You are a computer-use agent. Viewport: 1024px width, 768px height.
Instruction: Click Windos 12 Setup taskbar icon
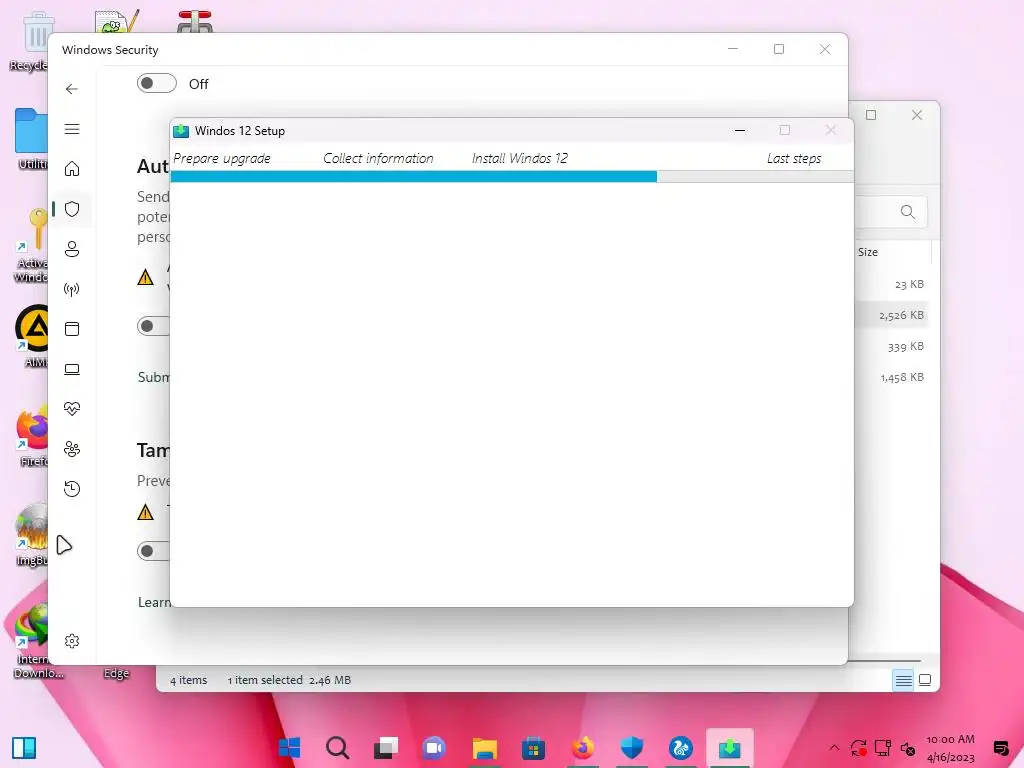(x=729, y=748)
